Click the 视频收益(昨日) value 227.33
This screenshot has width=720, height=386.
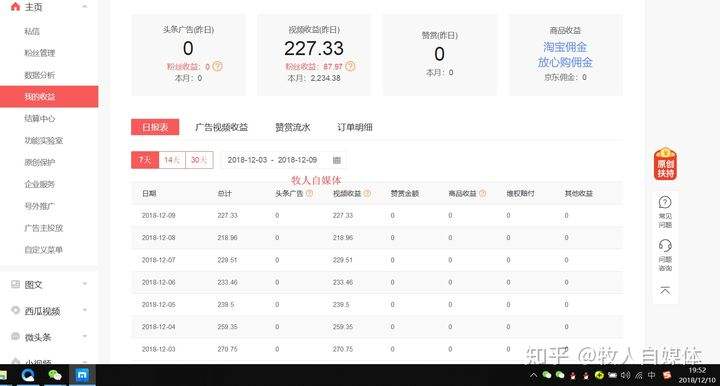[x=314, y=48]
